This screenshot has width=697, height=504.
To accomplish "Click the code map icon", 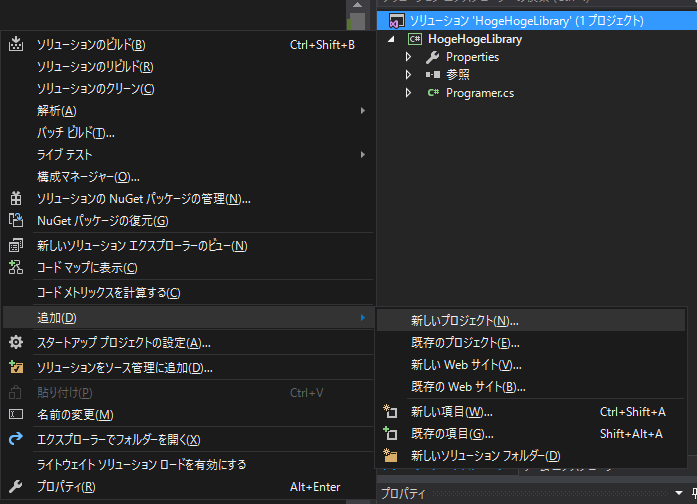I will click(16, 267).
